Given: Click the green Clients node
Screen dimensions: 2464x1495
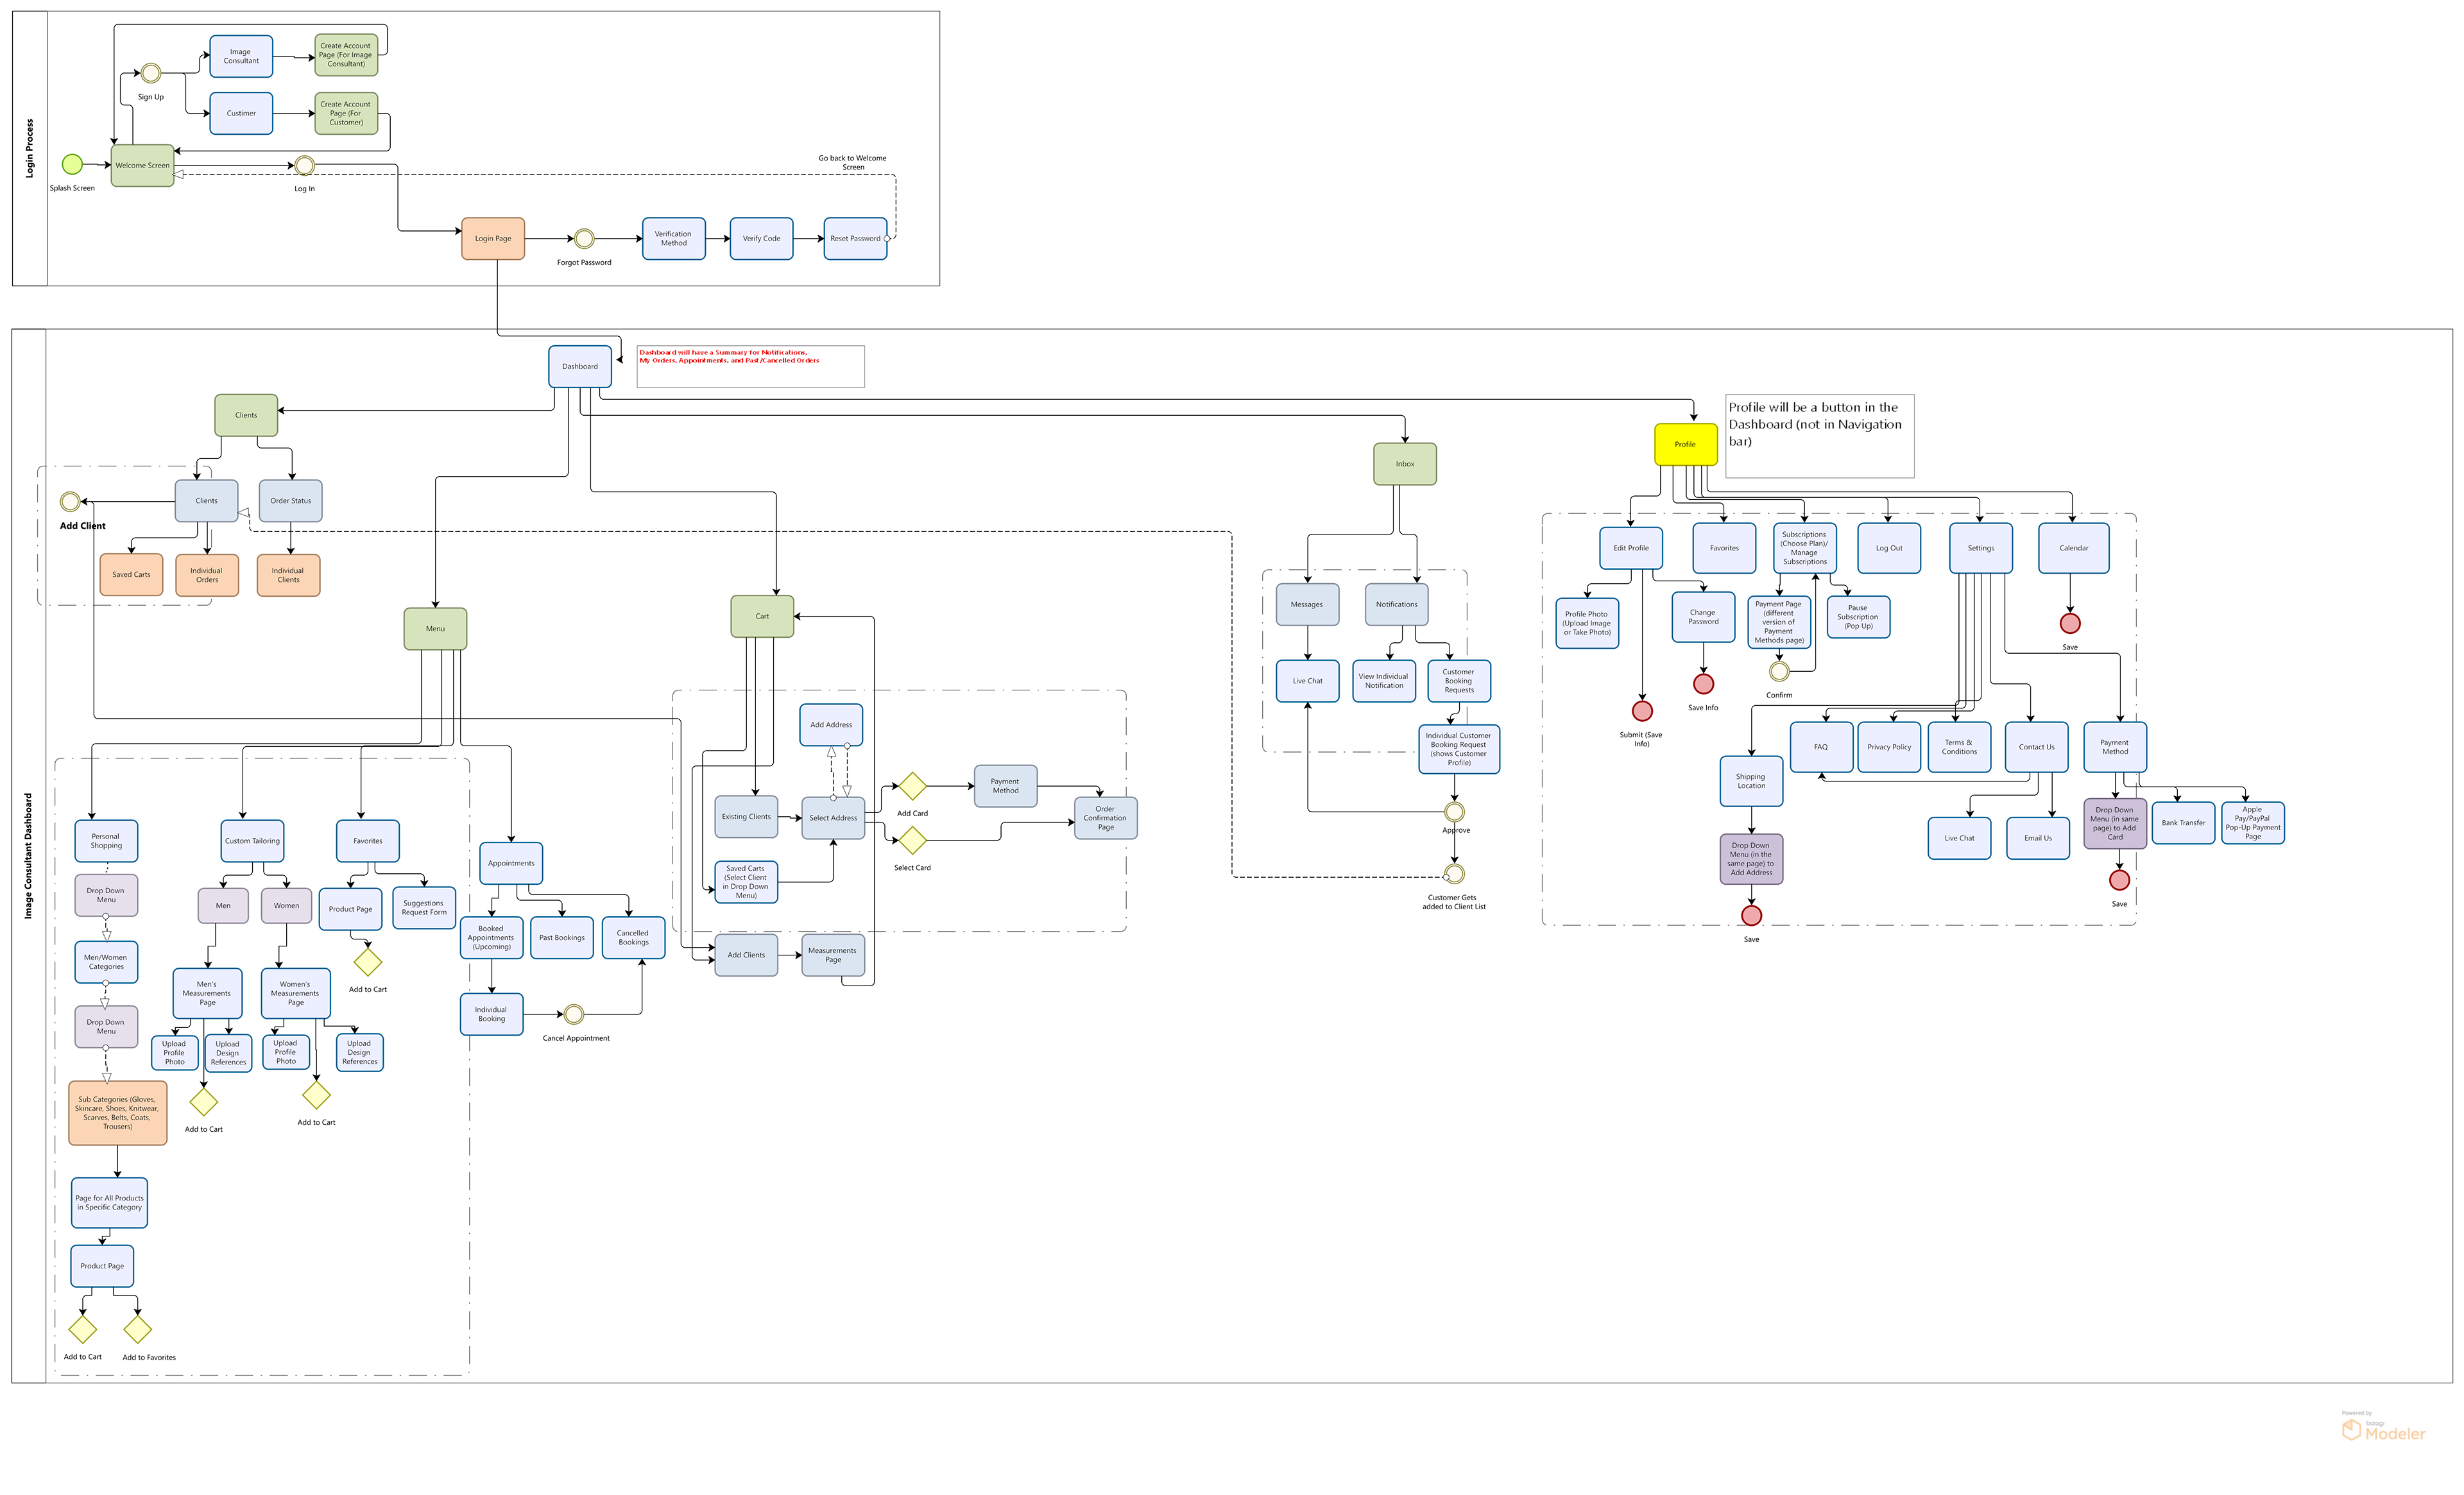Looking at the screenshot, I should coord(246,415).
